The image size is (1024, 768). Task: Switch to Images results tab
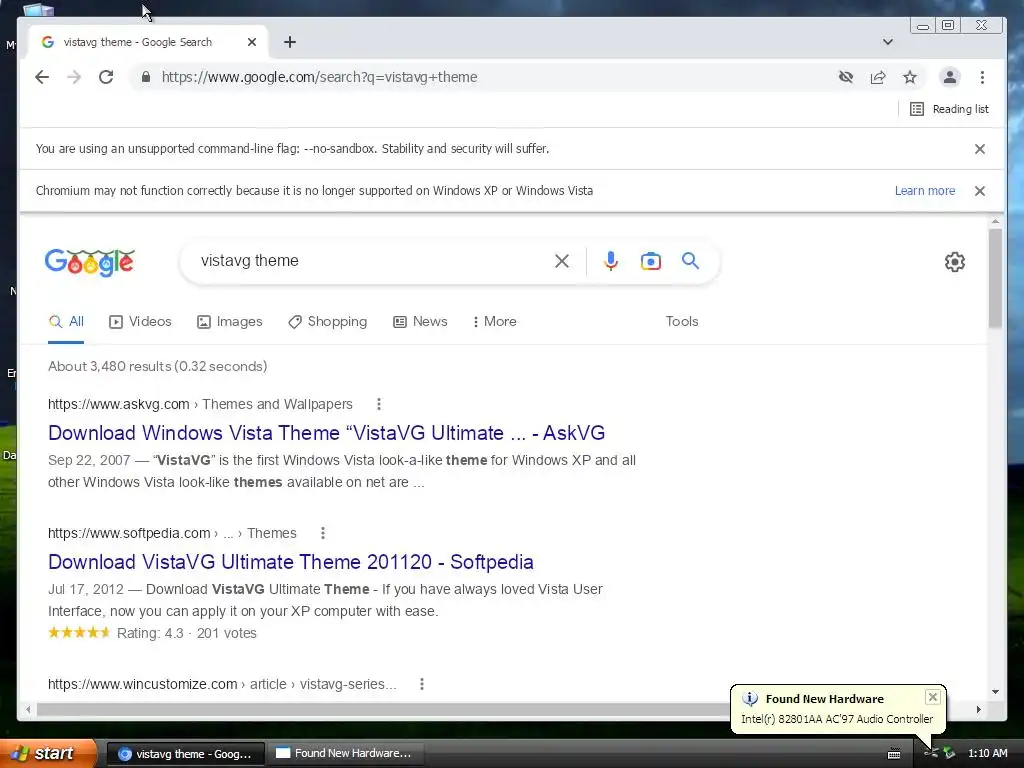click(x=229, y=321)
